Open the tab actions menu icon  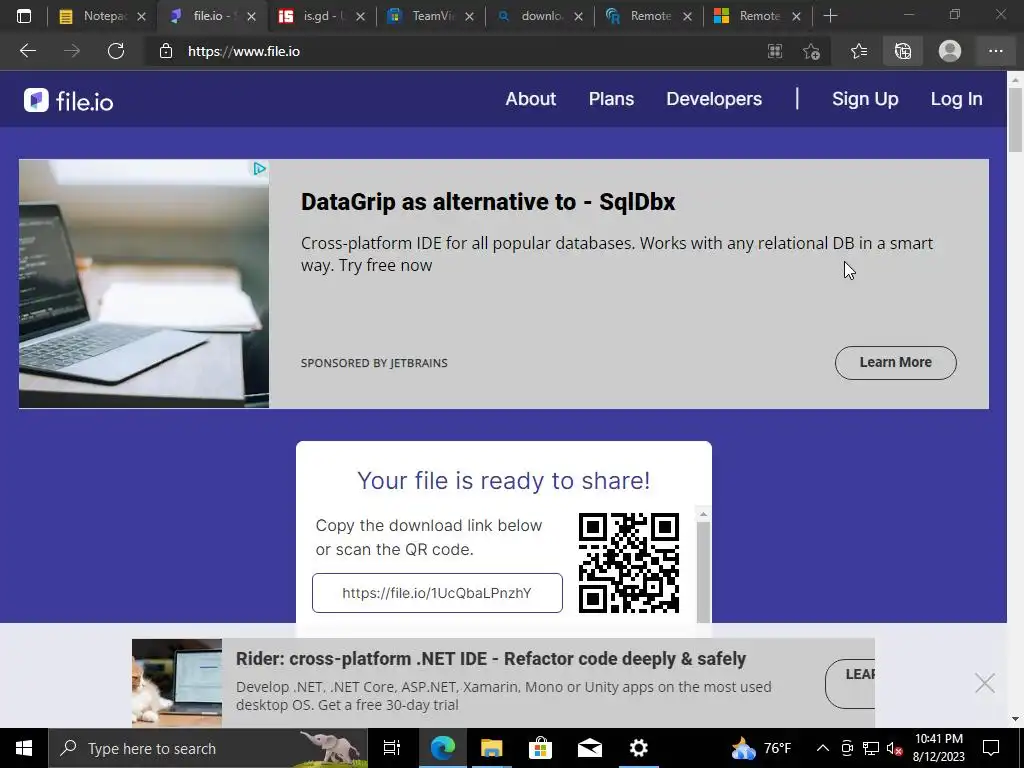(24, 16)
